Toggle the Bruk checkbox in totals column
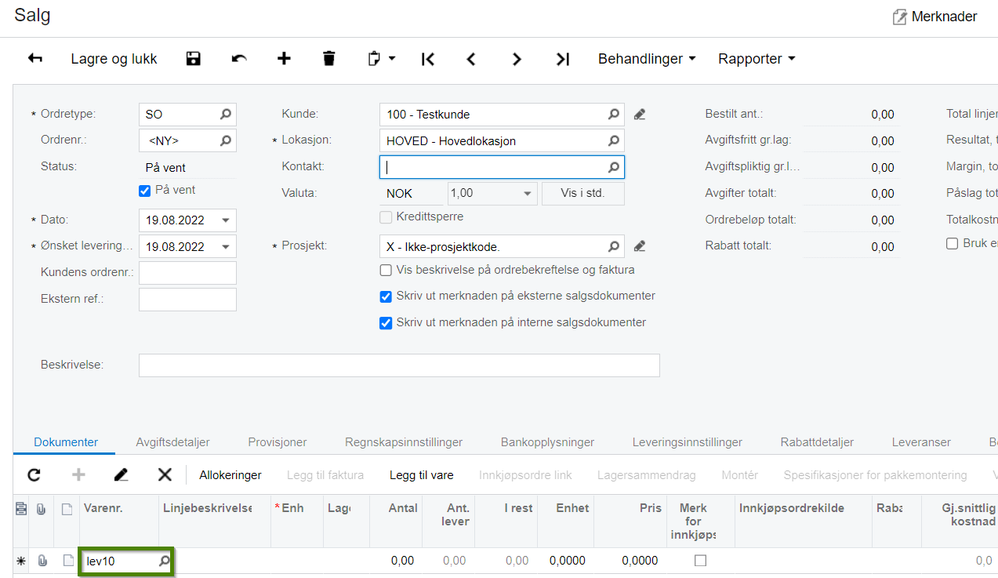This screenshot has height=578, width=998. [x=952, y=243]
